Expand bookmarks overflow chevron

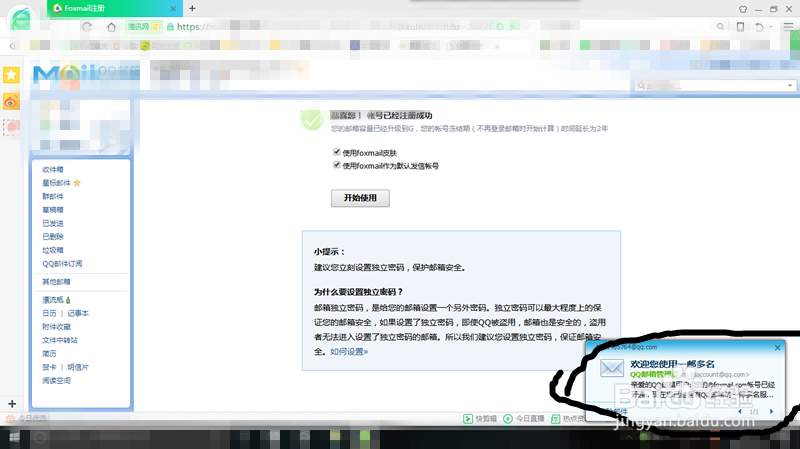coord(497,46)
